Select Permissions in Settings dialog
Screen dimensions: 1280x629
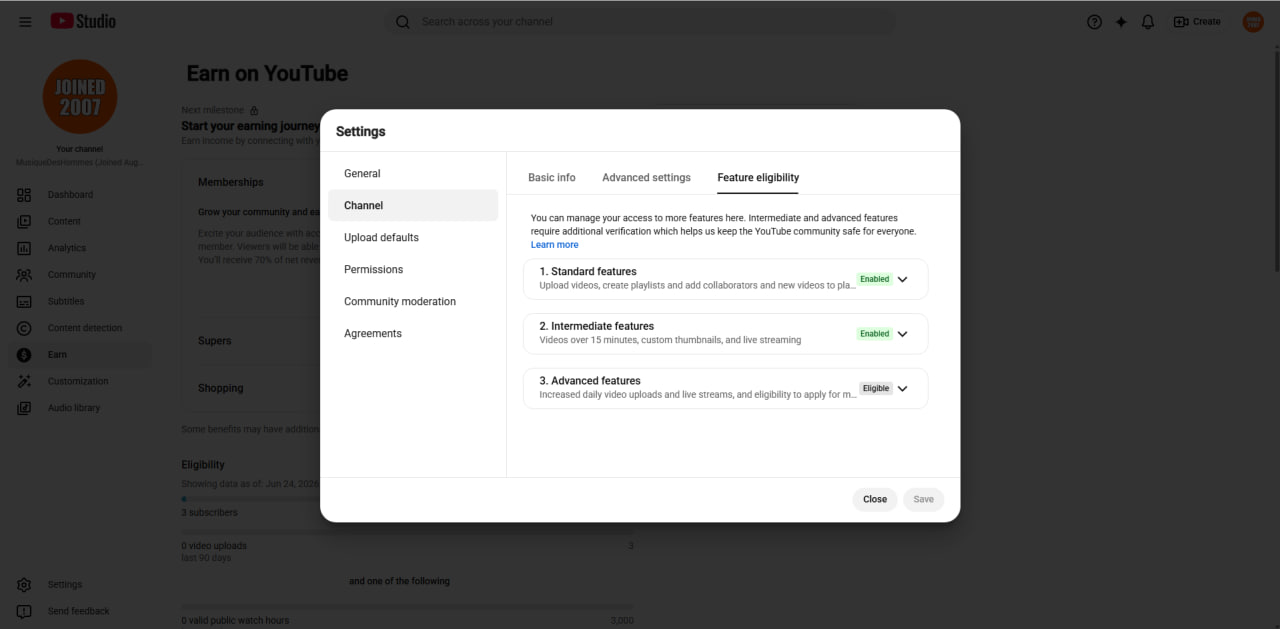(x=413, y=270)
